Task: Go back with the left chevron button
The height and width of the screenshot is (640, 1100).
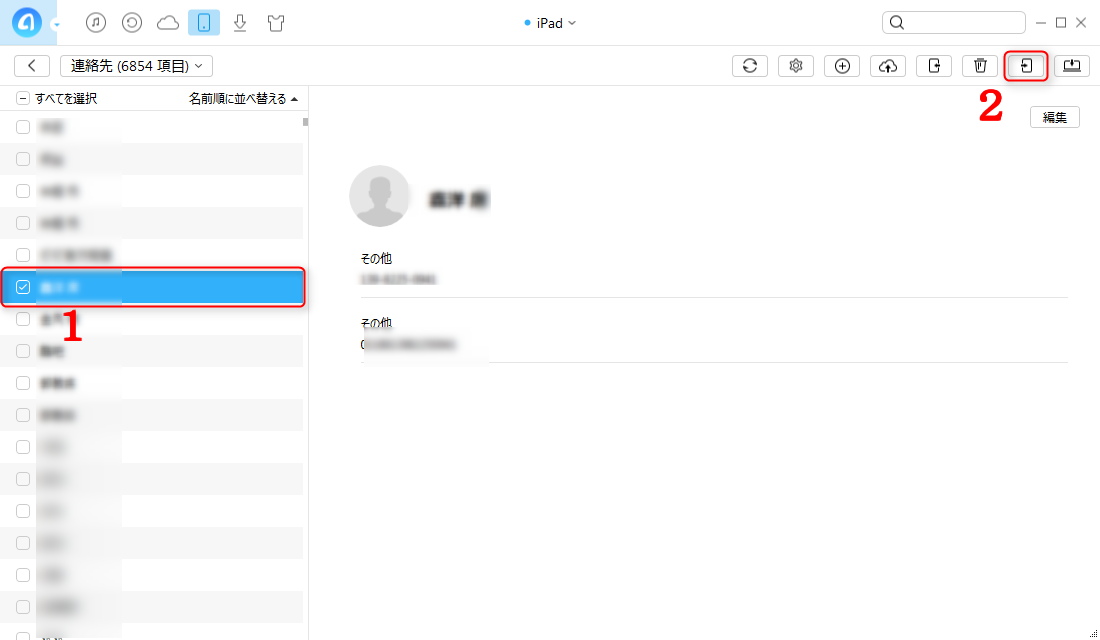Action: (32, 65)
